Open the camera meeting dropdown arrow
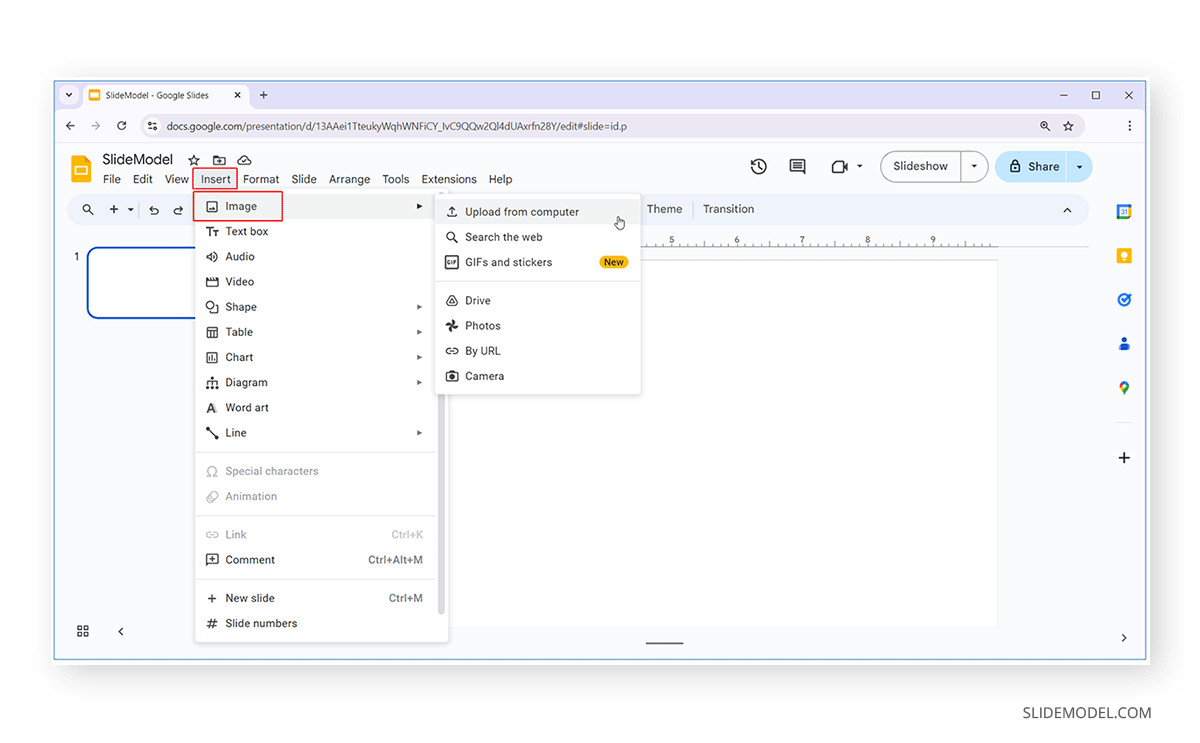 click(x=859, y=167)
